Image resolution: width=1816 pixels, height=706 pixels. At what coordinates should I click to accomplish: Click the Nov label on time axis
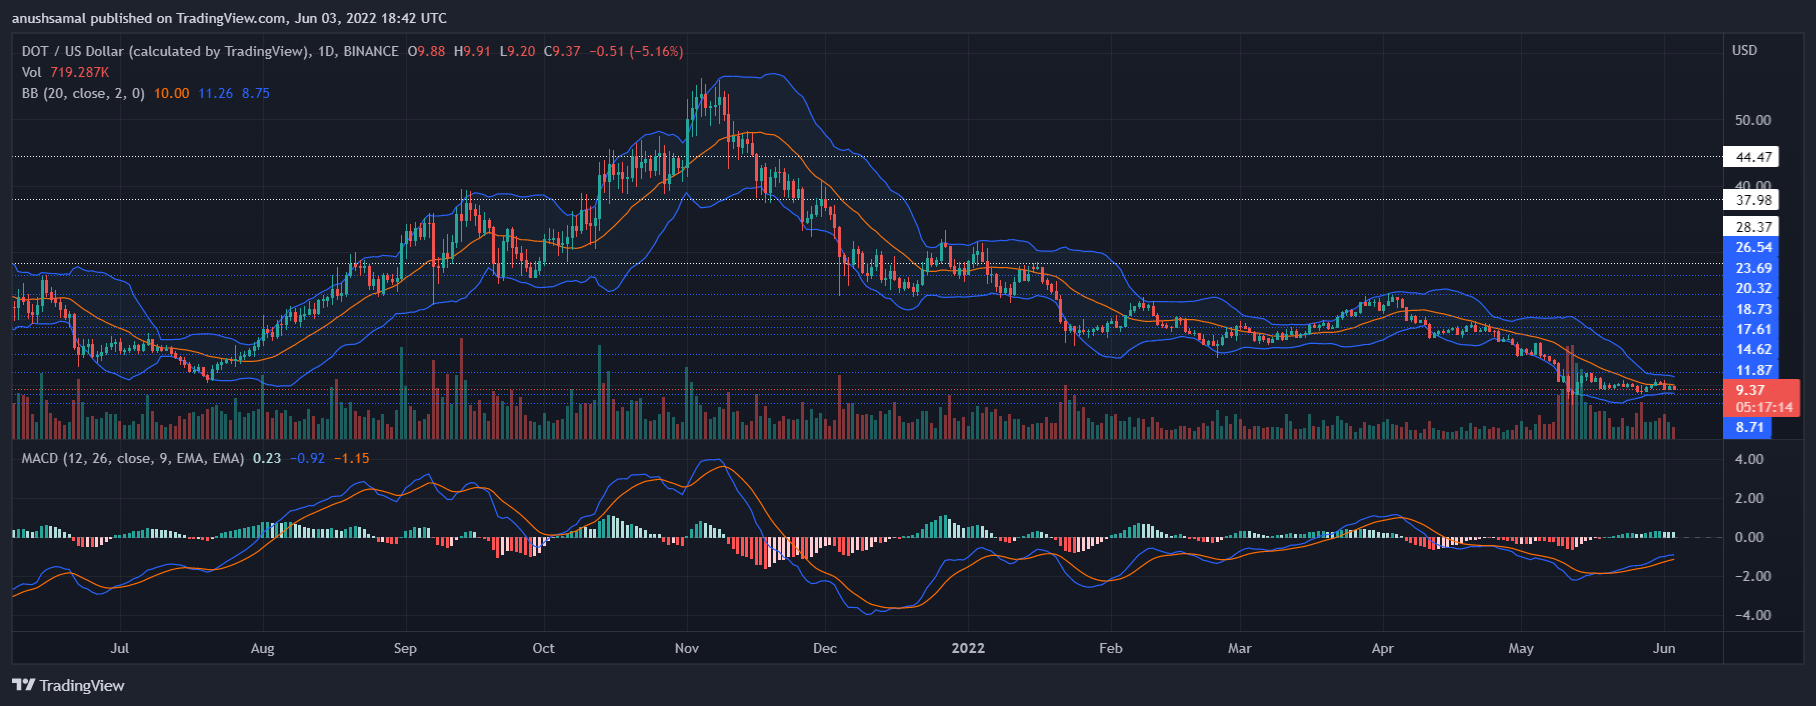pos(686,648)
